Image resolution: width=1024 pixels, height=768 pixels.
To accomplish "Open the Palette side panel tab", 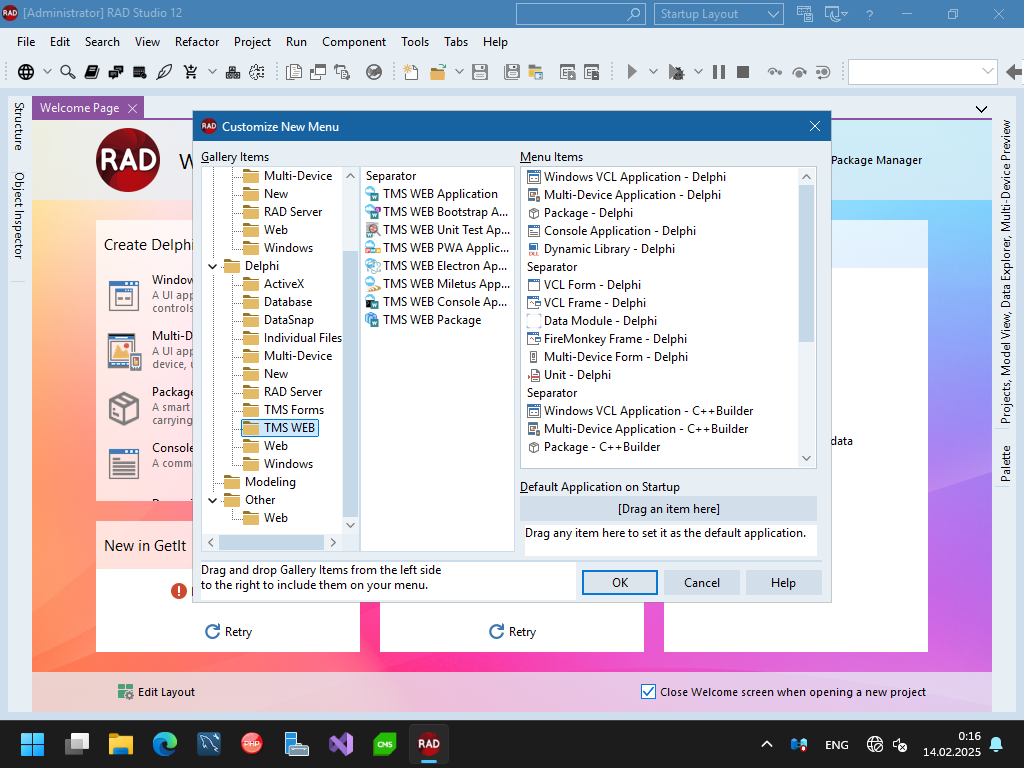I will [1006, 464].
